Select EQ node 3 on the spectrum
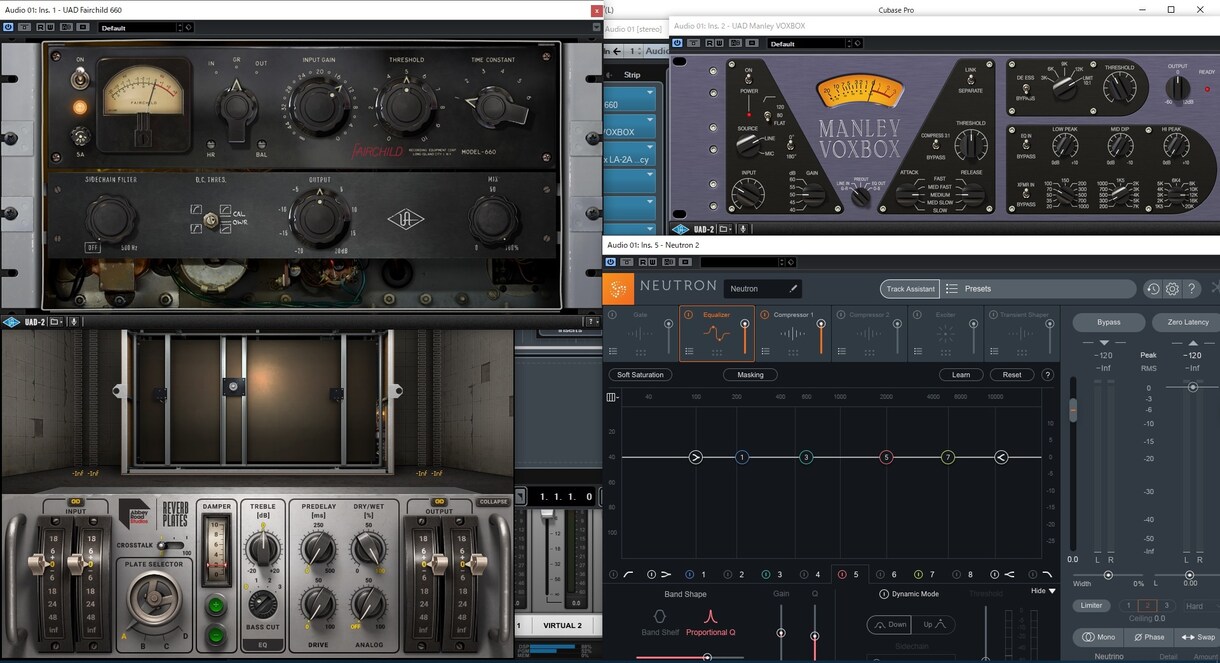This screenshot has height=663, width=1220. click(806, 457)
